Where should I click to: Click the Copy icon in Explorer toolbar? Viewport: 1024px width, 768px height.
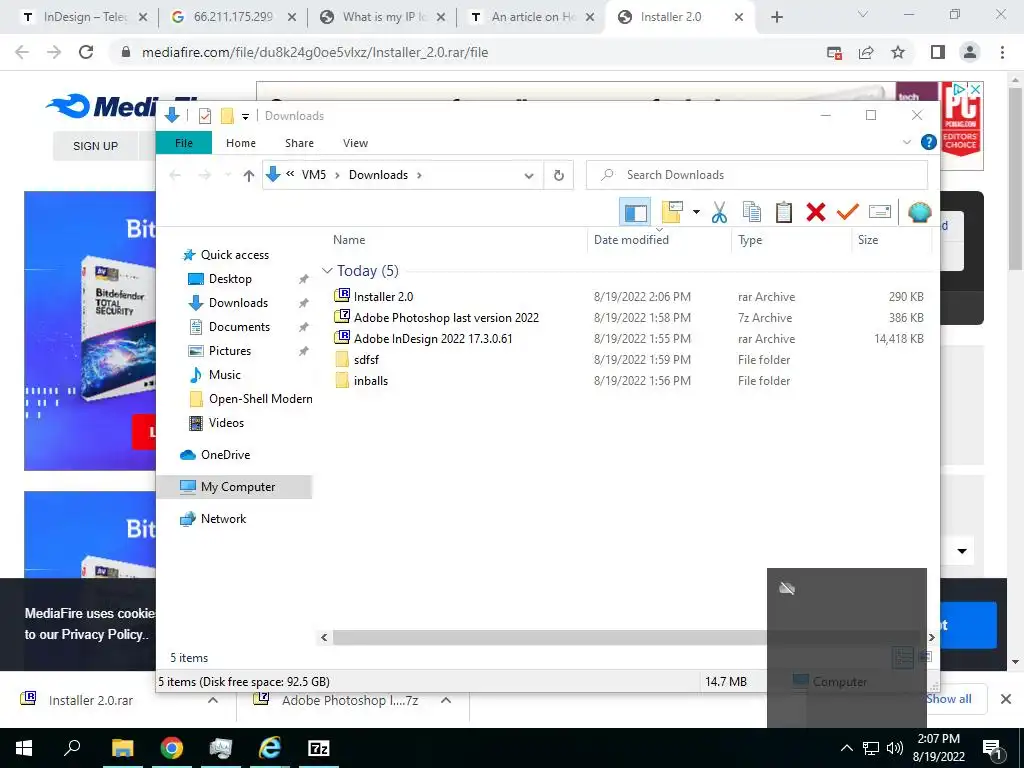[752, 212]
